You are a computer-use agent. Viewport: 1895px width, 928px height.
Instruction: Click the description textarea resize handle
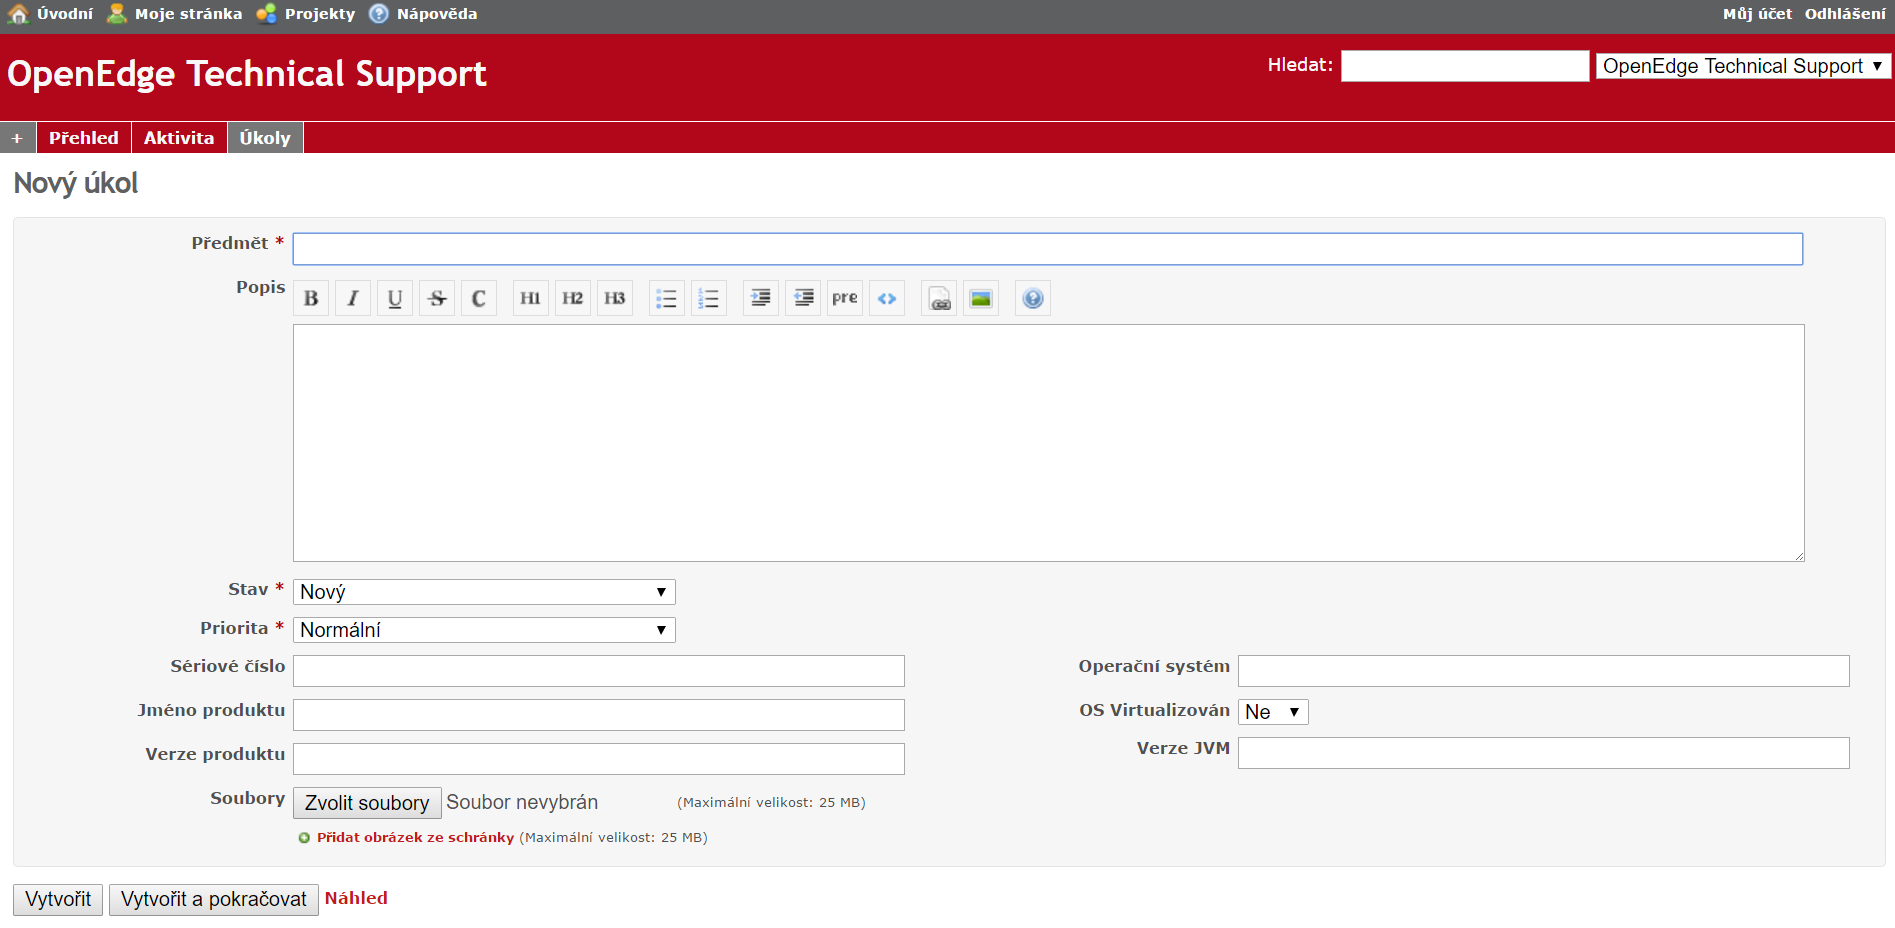click(x=1798, y=555)
